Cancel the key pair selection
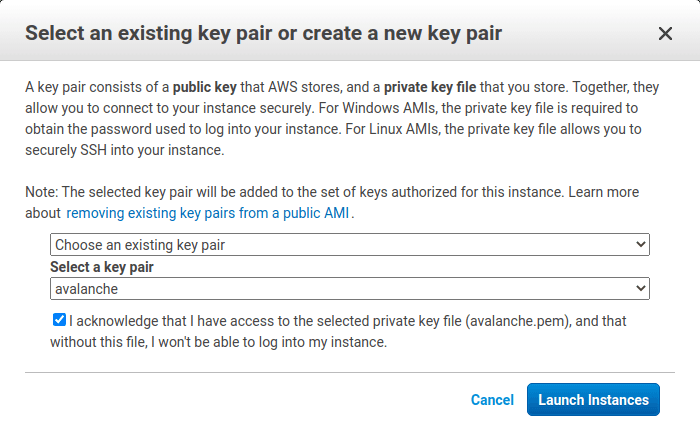Image resolution: width=700 pixels, height=433 pixels. pyautogui.click(x=492, y=400)
